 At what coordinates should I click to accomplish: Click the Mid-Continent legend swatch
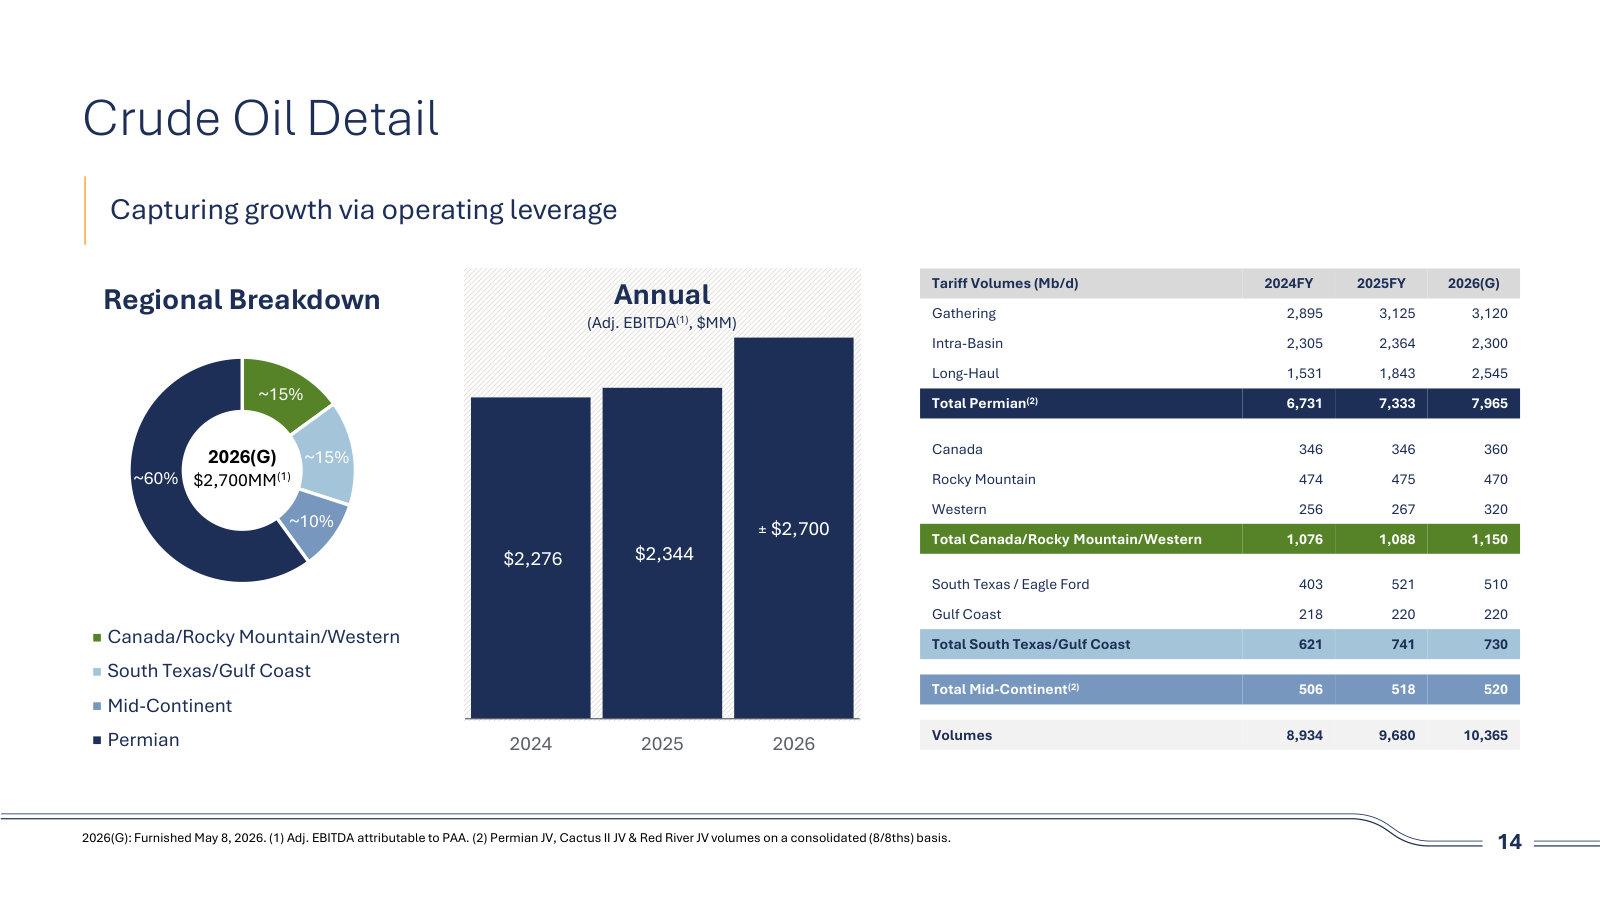[x=97, y=706]
